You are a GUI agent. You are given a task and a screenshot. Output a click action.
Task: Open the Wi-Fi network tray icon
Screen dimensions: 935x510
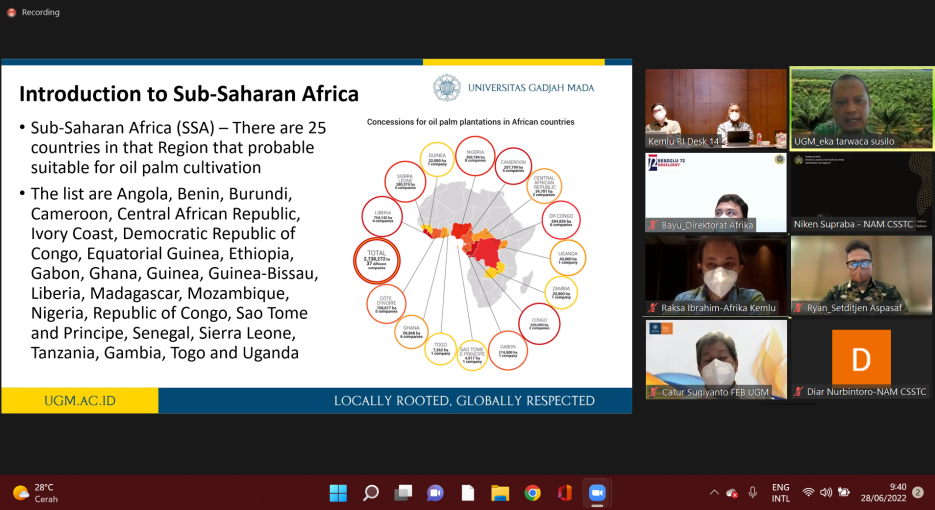808,492
